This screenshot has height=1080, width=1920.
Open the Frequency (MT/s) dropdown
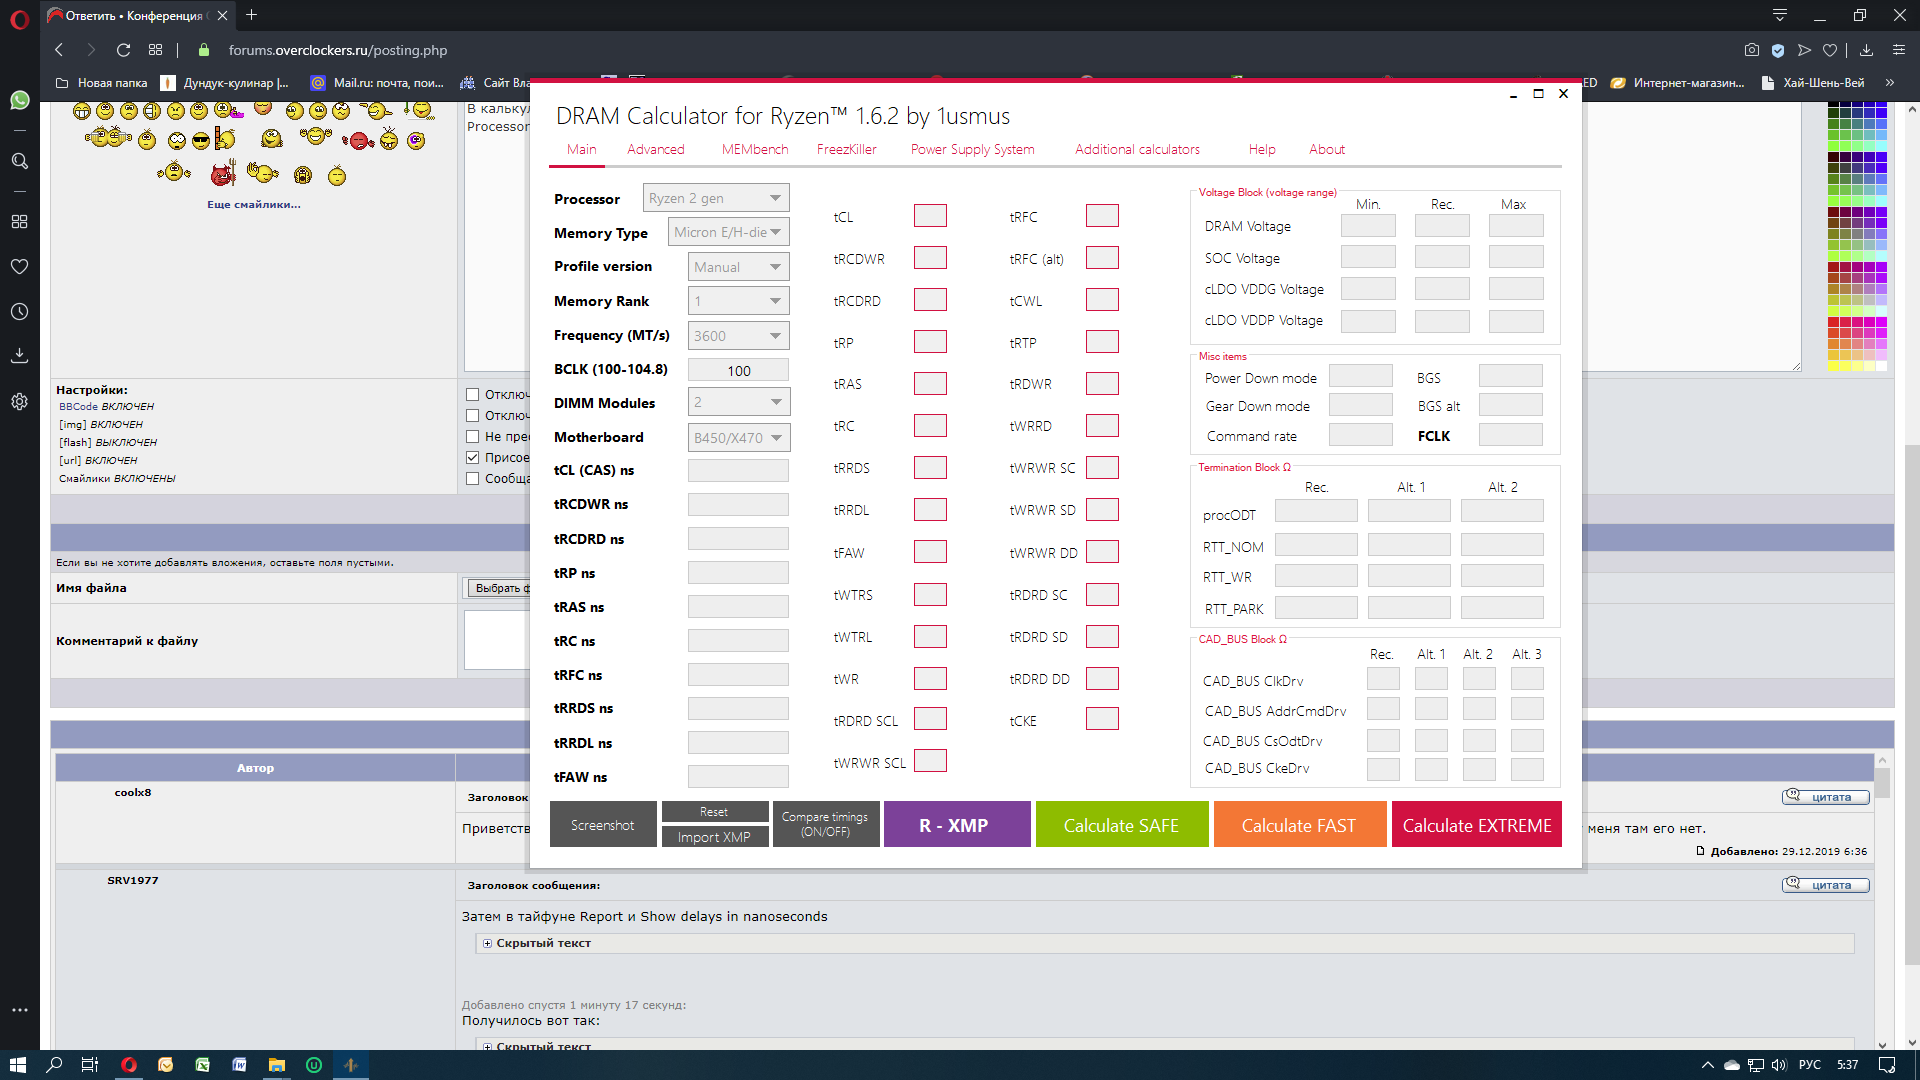(738, 336)
